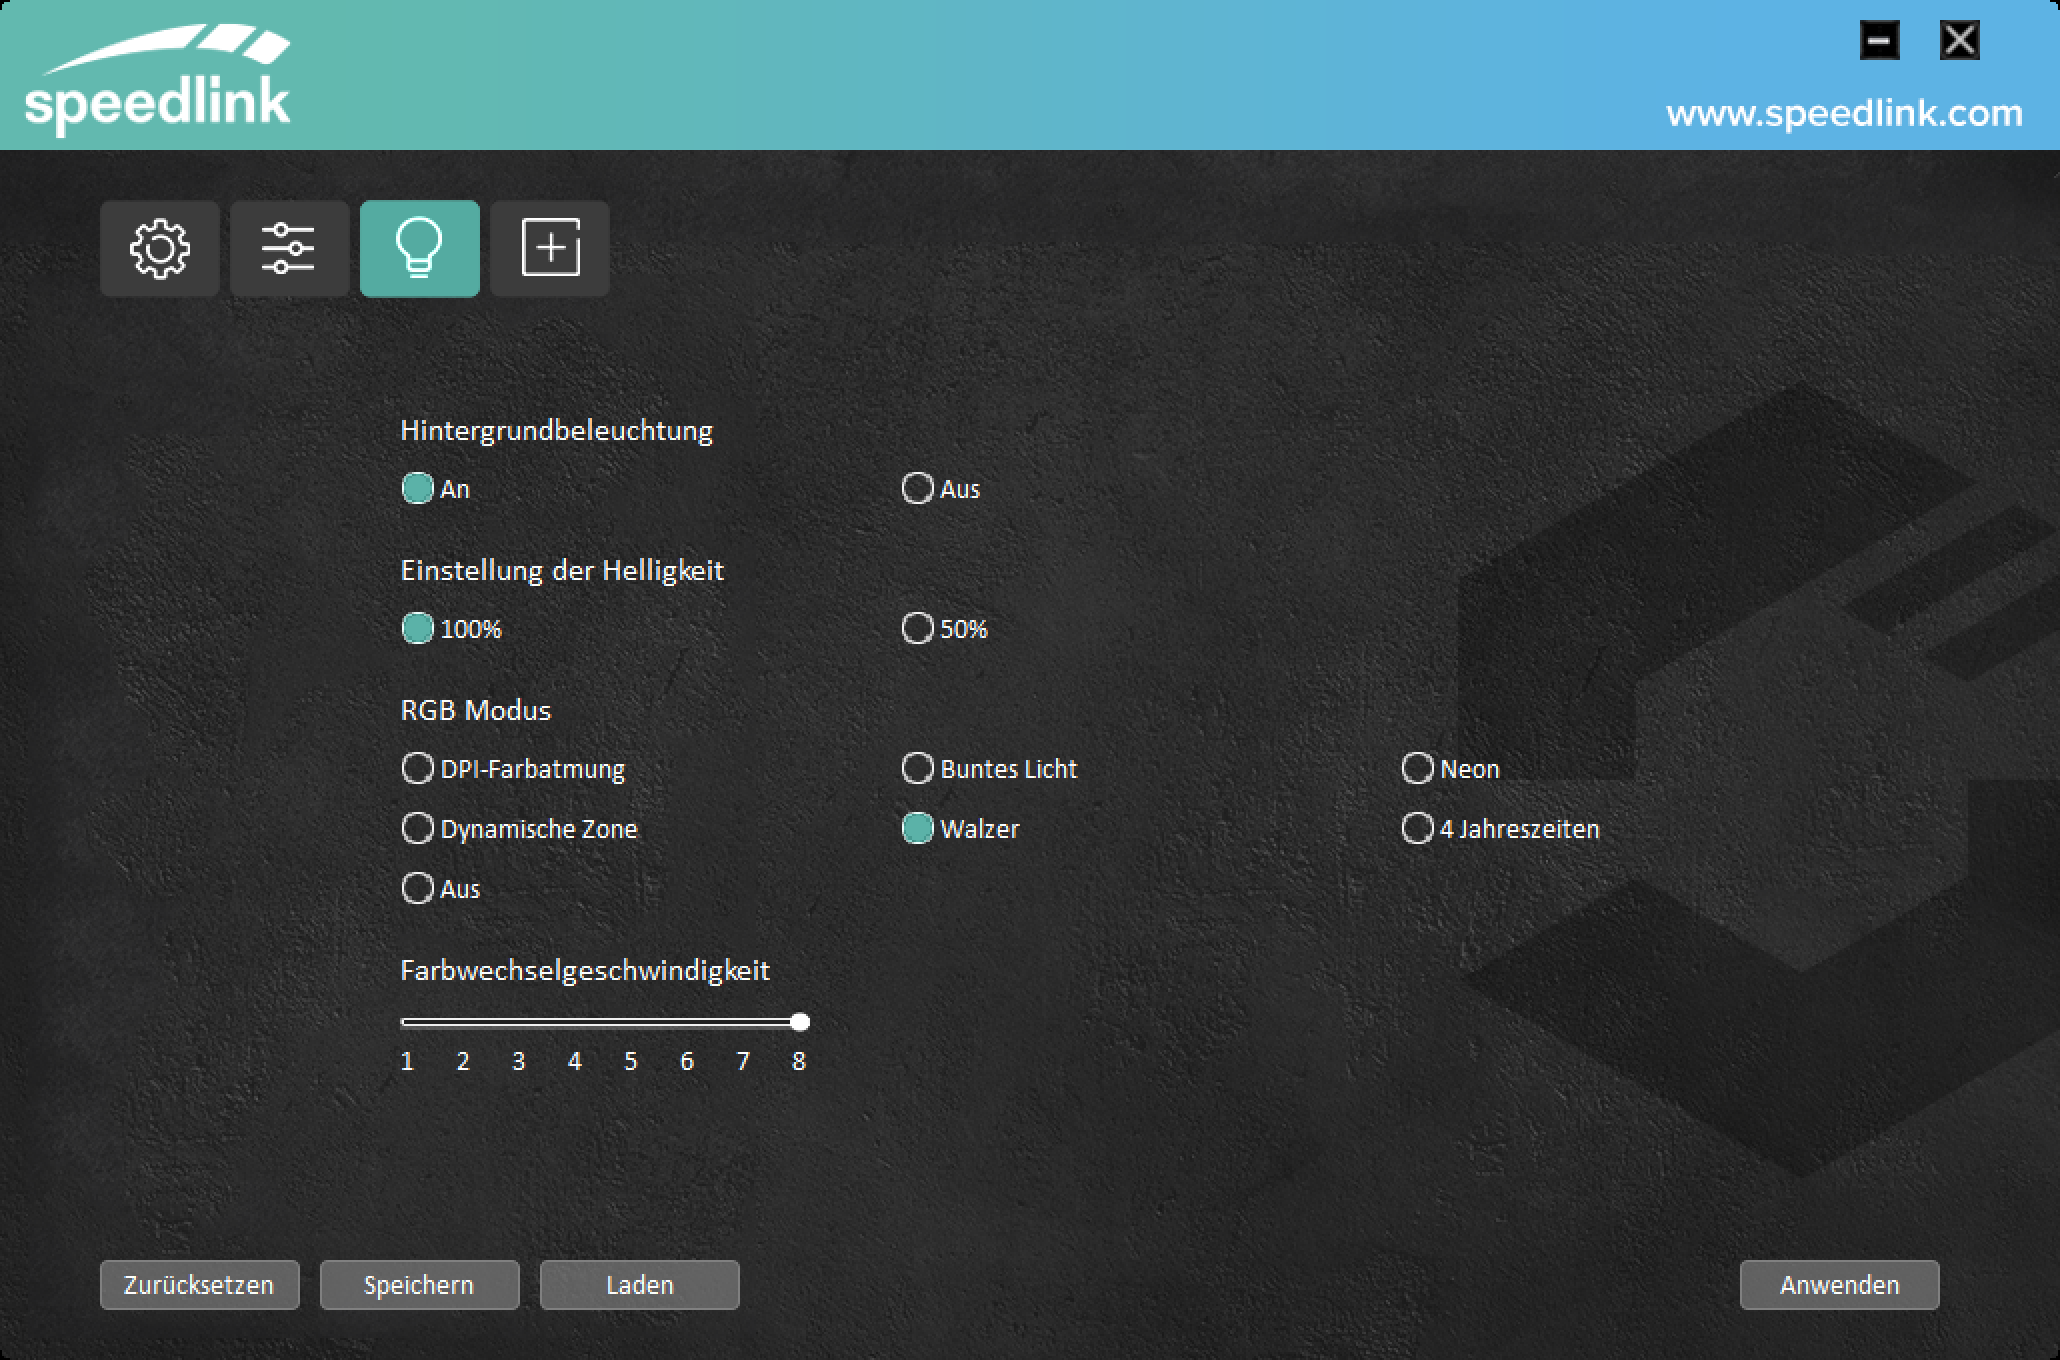2060x1360 pixels.
Task: Click the Zurücksetzen button
Action: pyautogui.click(x=199, y=1285)
